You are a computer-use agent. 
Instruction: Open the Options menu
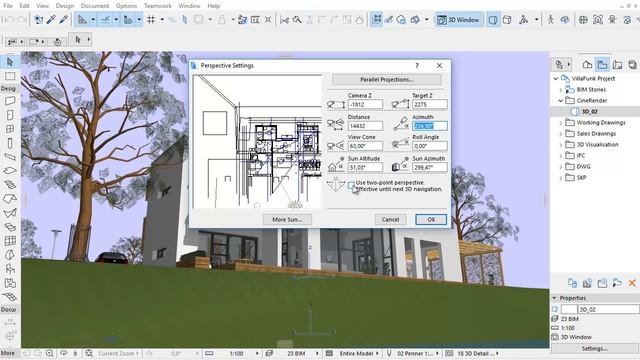(127, 6)
